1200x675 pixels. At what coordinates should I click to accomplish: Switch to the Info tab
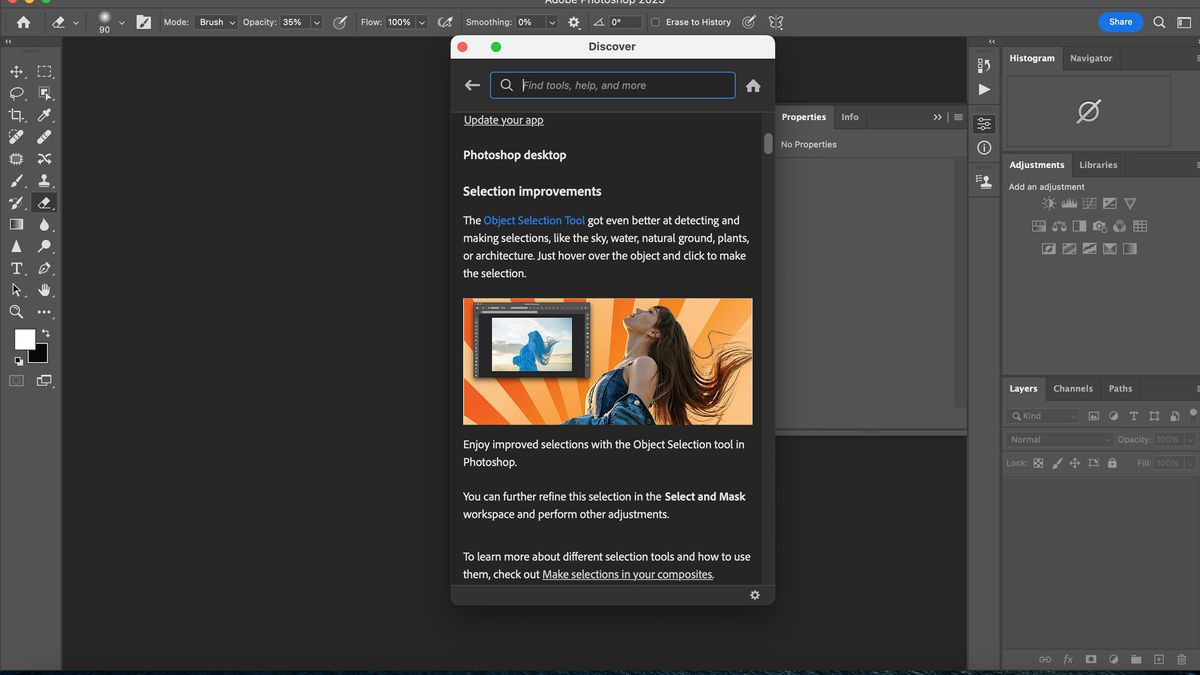pos(850,117)
